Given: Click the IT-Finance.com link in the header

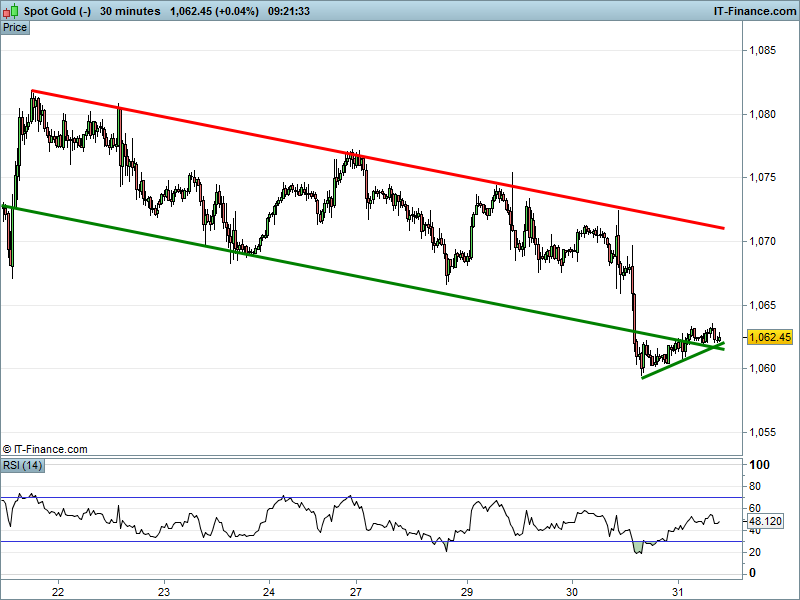Looking at the screenshot, I should (754, 11).
